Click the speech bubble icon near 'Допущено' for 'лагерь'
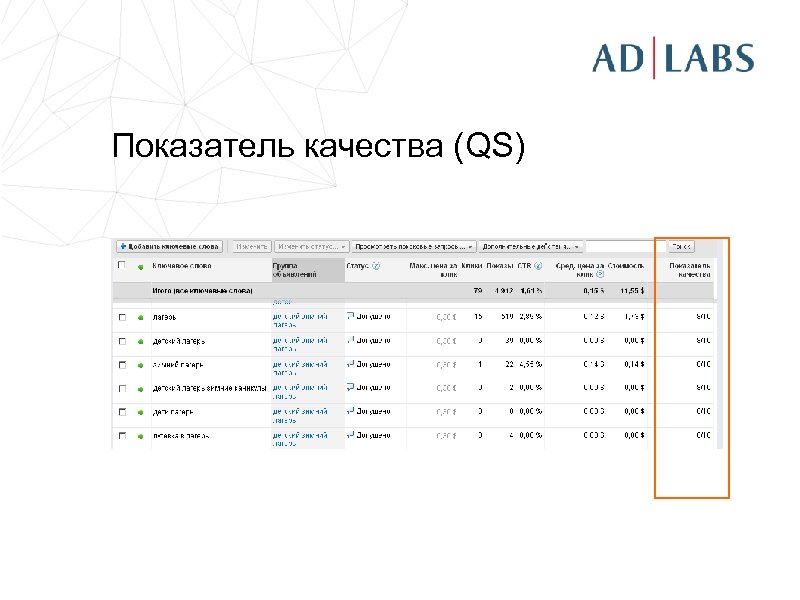The image size is (800, 600). [x=350, y=314]
